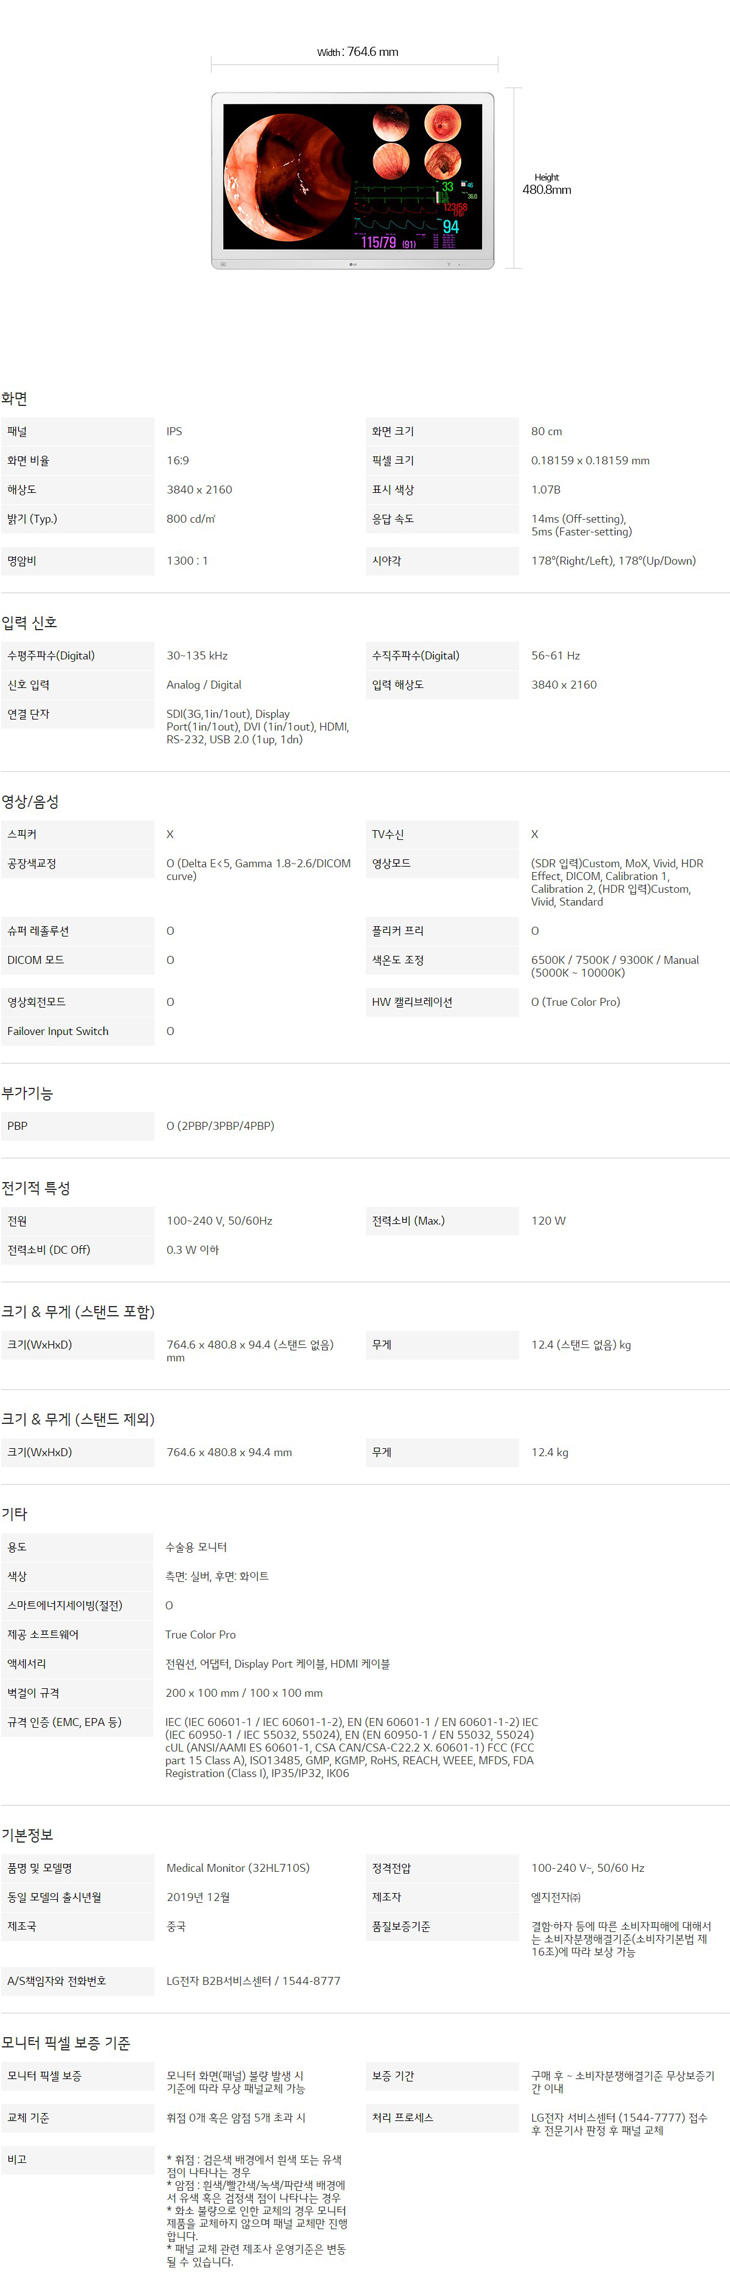This screenshot has height=2279, width=730.
Task: Click the top-left small endoscopy circle
Action: pyautogui.click(x=390, y=124)
